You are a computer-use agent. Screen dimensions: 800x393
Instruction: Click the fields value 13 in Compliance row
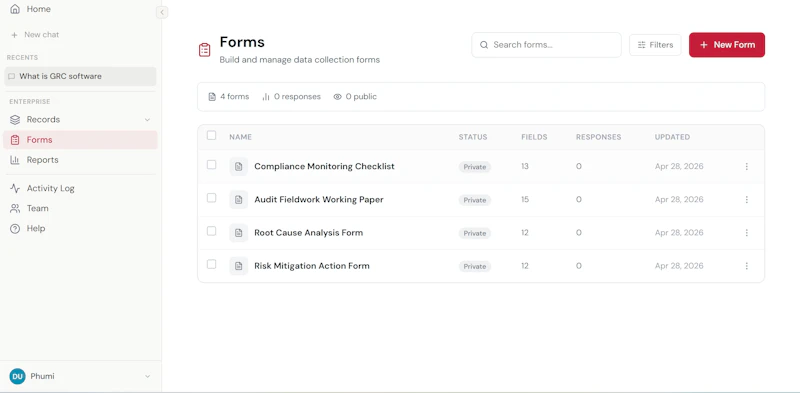click(x=525, y=166)
